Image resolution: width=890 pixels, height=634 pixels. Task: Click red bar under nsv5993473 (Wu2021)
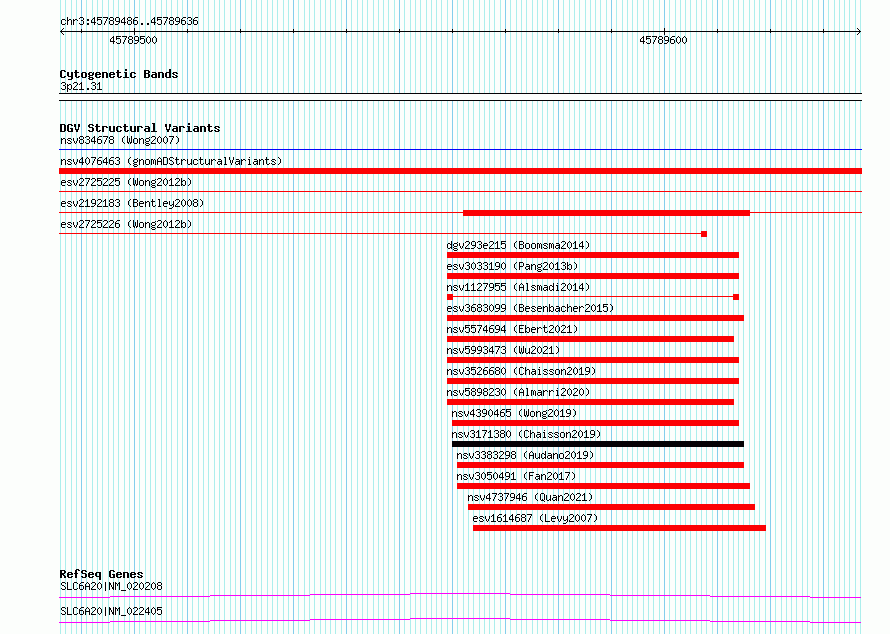593,360
